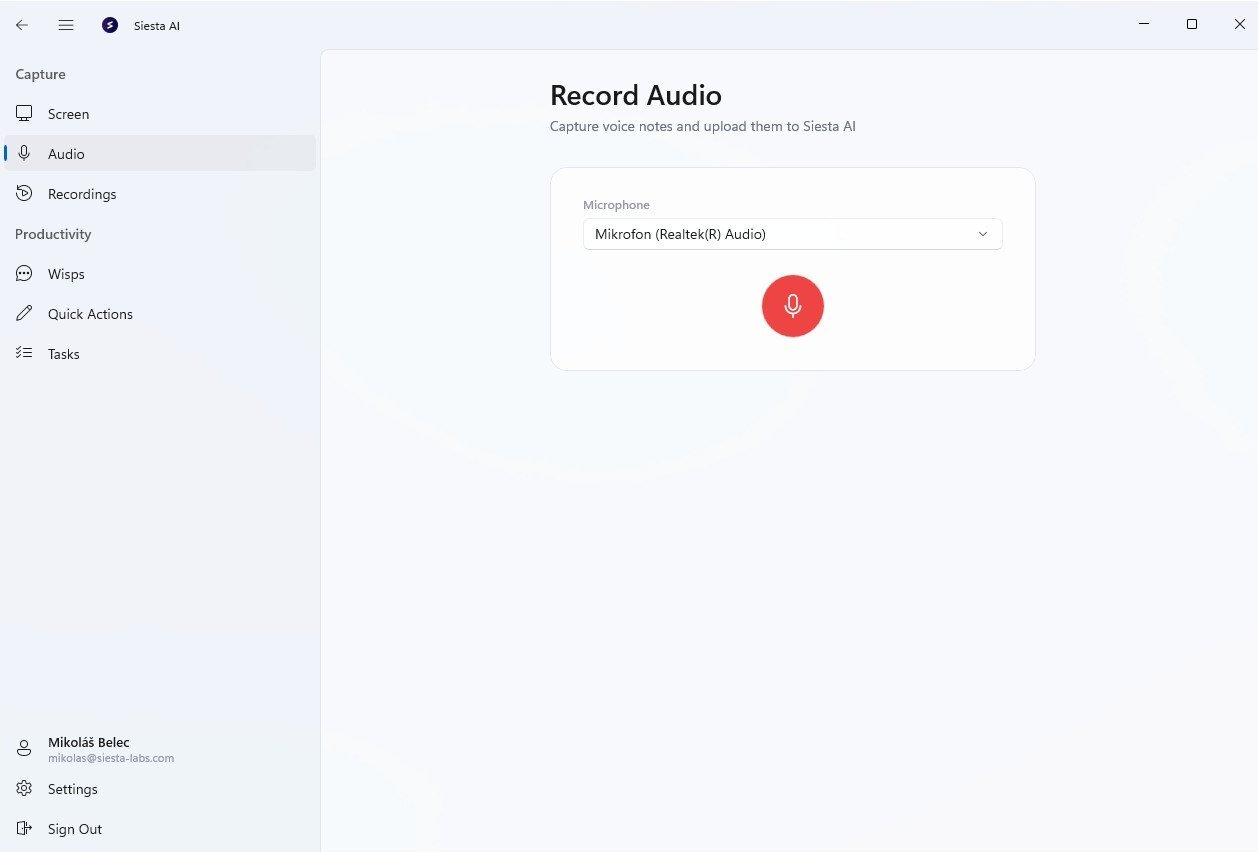Click the Audio microphone sidebar icon
This screenshot has height=852, width=1258.
click(x=24, y=154)
